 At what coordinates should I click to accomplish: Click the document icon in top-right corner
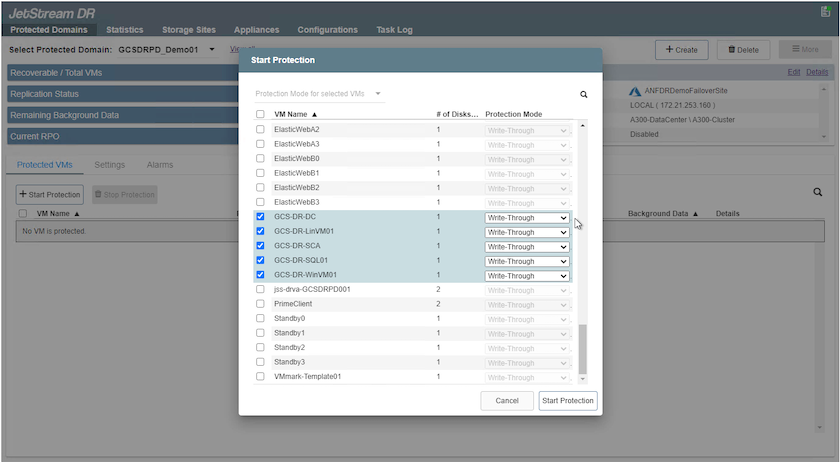click(x=825, y=11)
